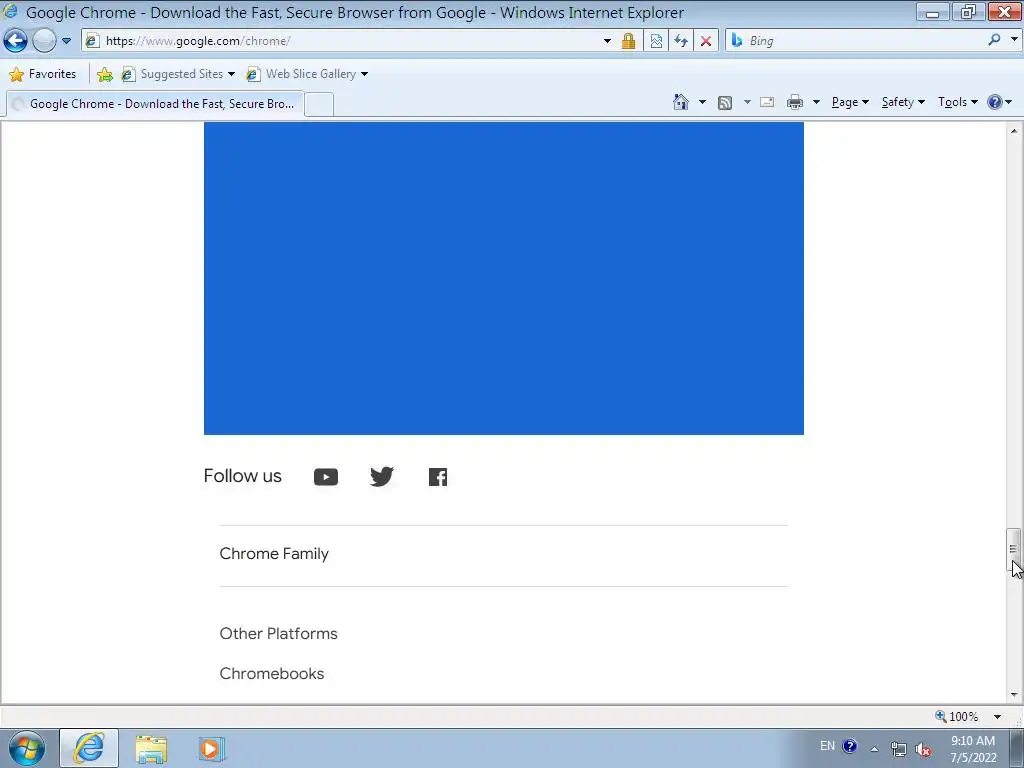Click the security lock icon
Viewport: 1024px width, 768px height.
coord(628,40)
